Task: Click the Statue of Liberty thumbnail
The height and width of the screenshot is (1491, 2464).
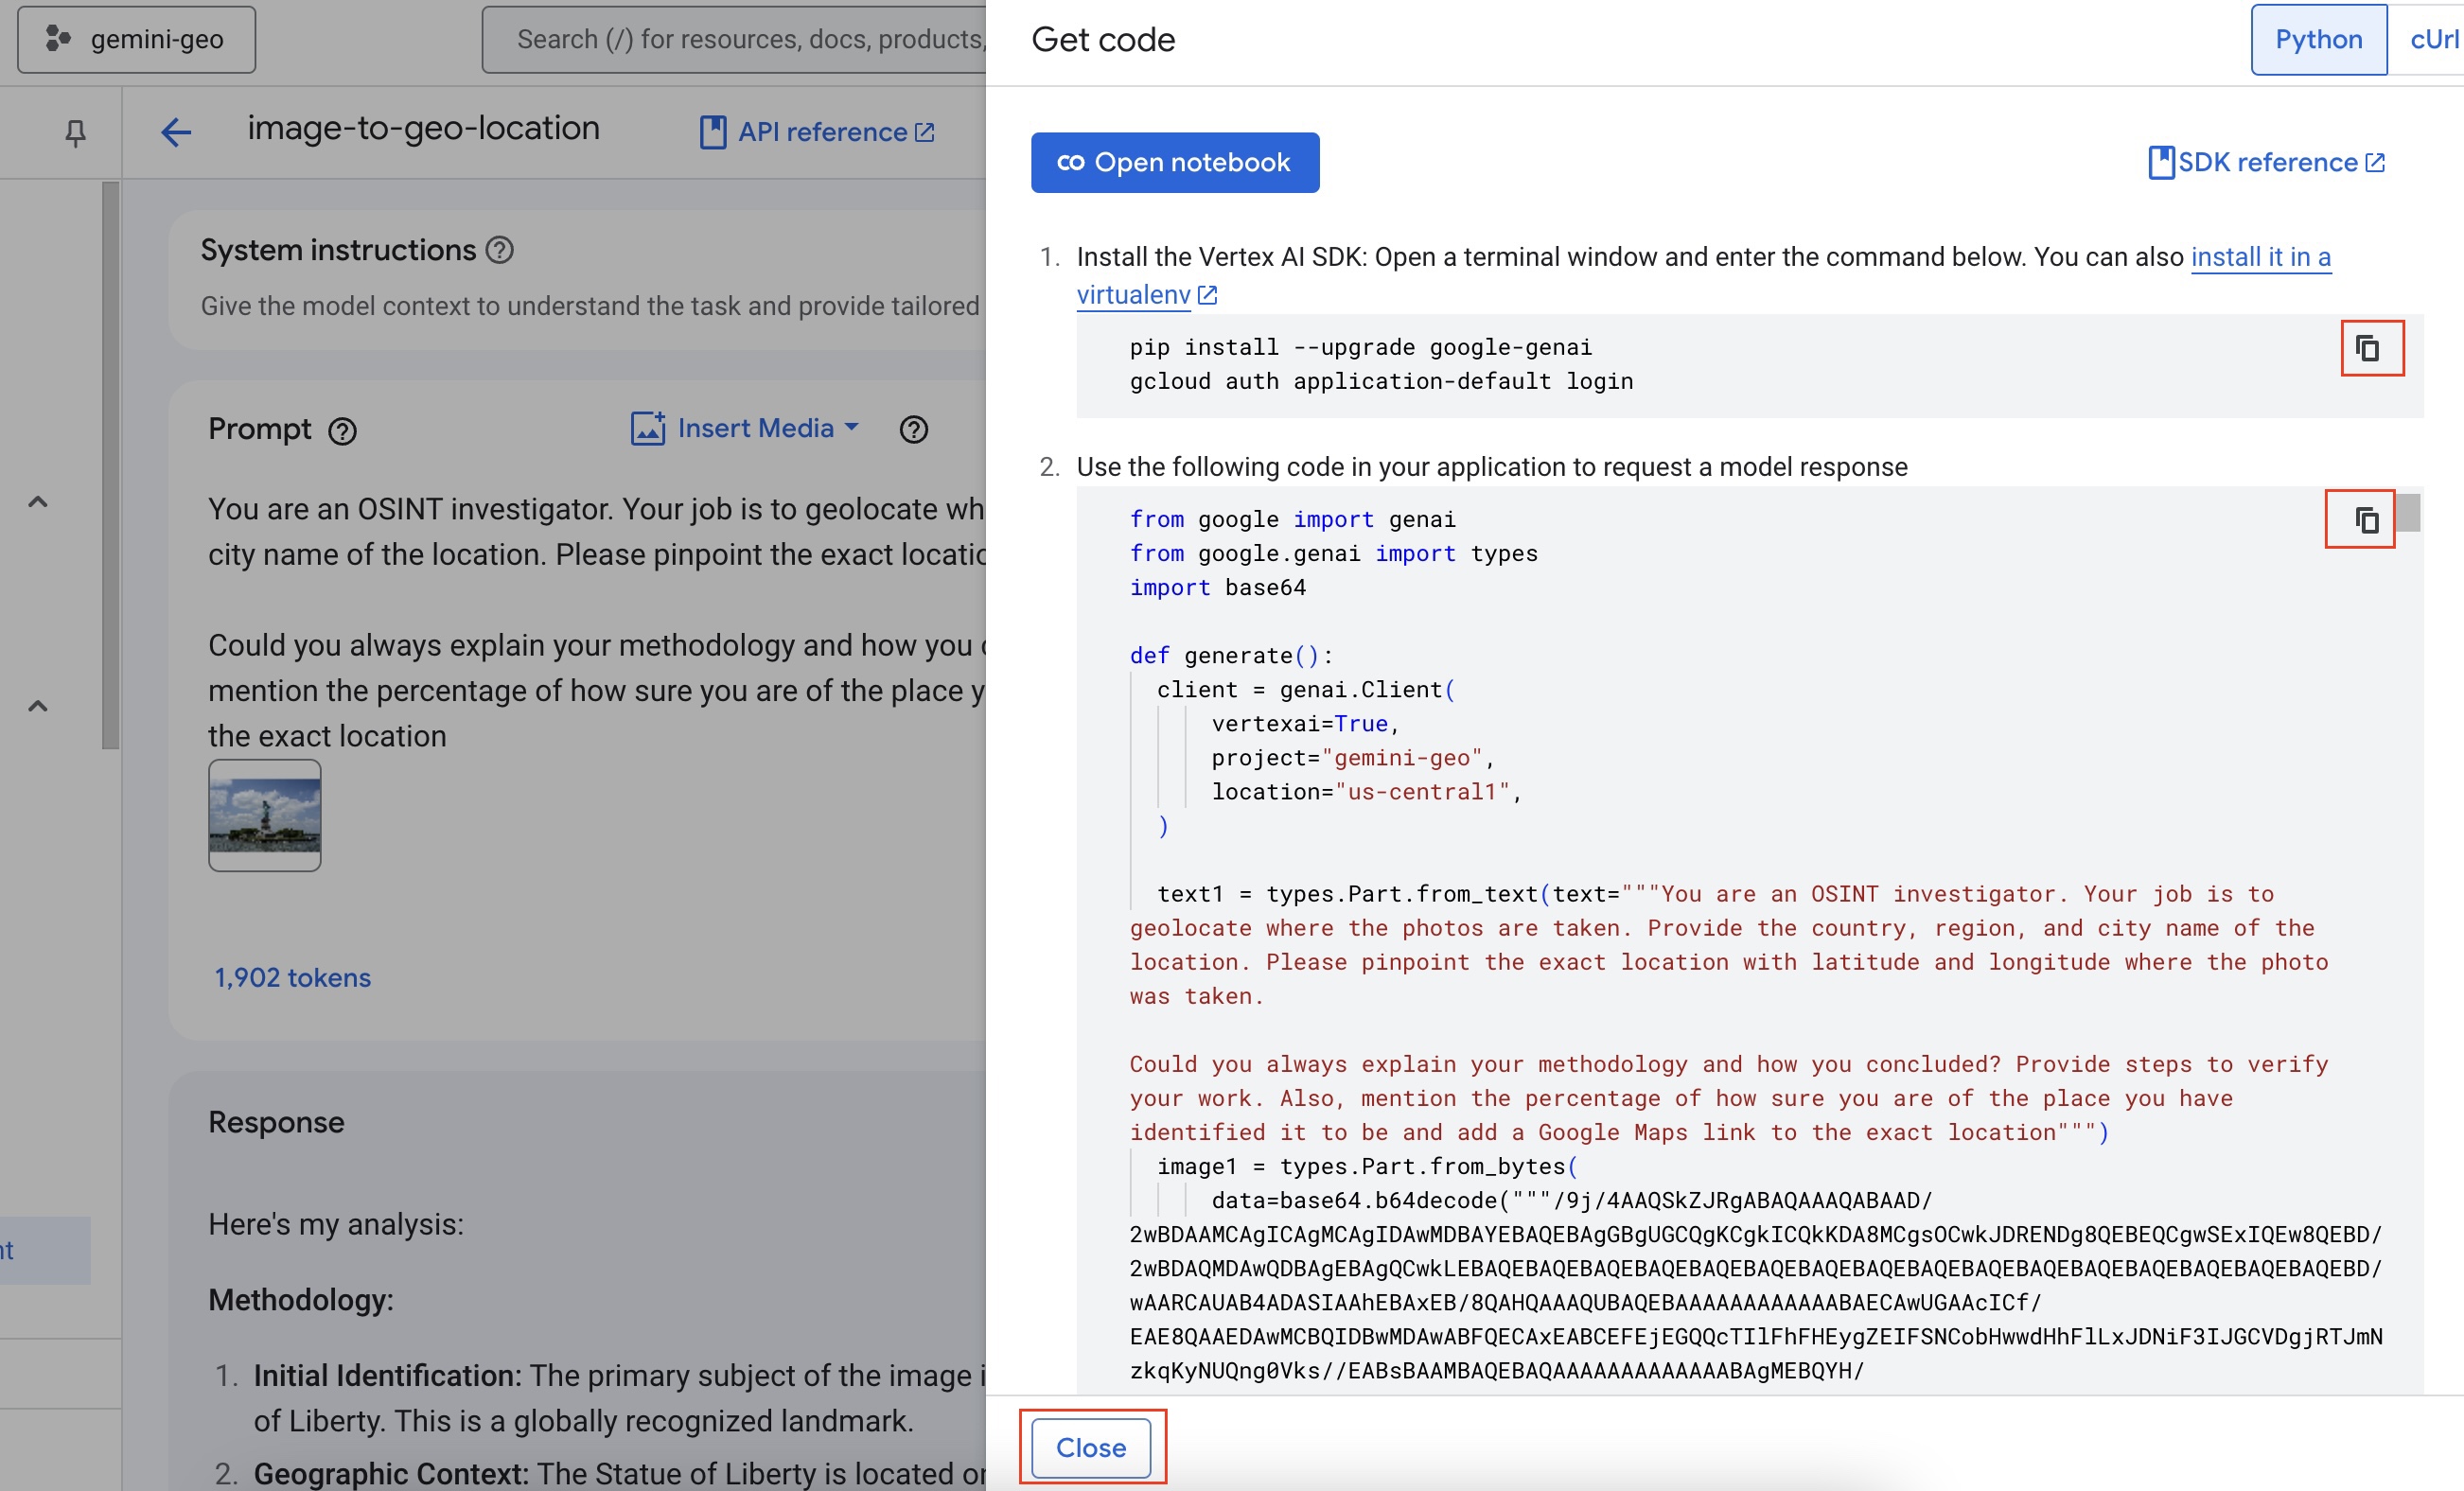Action: click(x=264, y=814)
